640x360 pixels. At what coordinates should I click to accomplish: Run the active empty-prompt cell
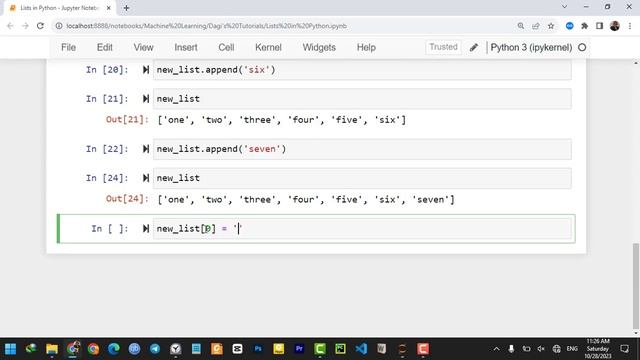pyautogui.click(x=146, y=229)
